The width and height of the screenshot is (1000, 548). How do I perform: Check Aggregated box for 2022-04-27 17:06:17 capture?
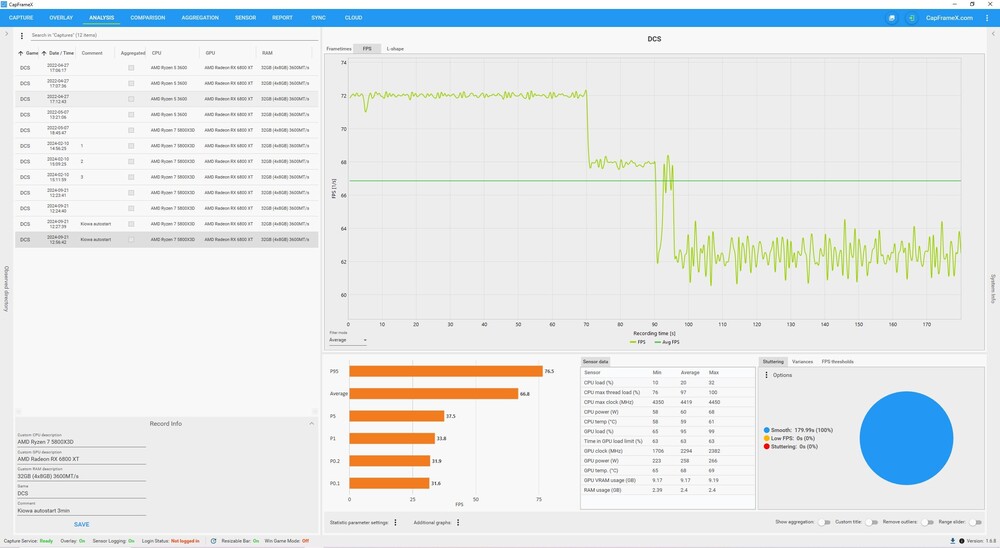point(131,68)
